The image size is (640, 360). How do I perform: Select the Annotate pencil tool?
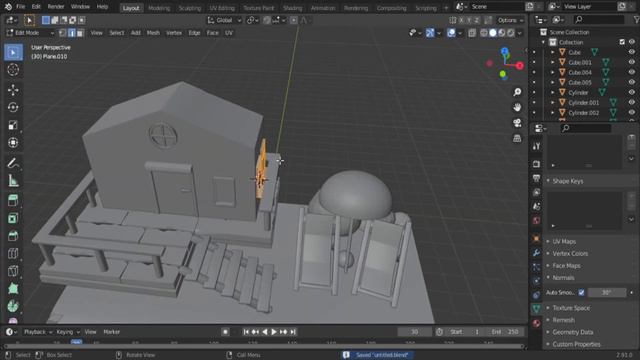point(13,163)
